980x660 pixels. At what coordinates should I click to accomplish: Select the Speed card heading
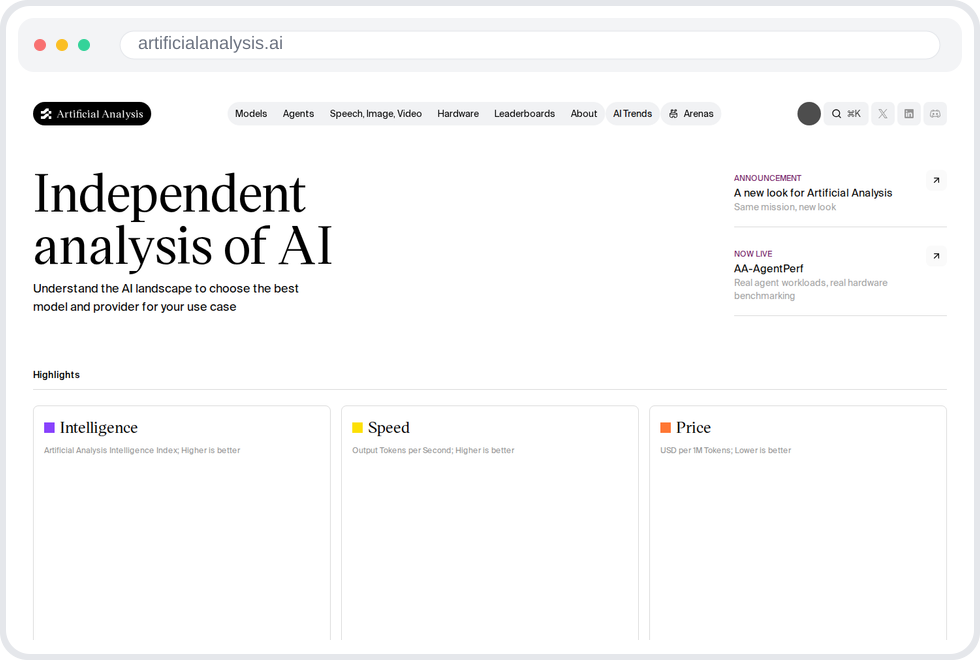tap(389, 428)
